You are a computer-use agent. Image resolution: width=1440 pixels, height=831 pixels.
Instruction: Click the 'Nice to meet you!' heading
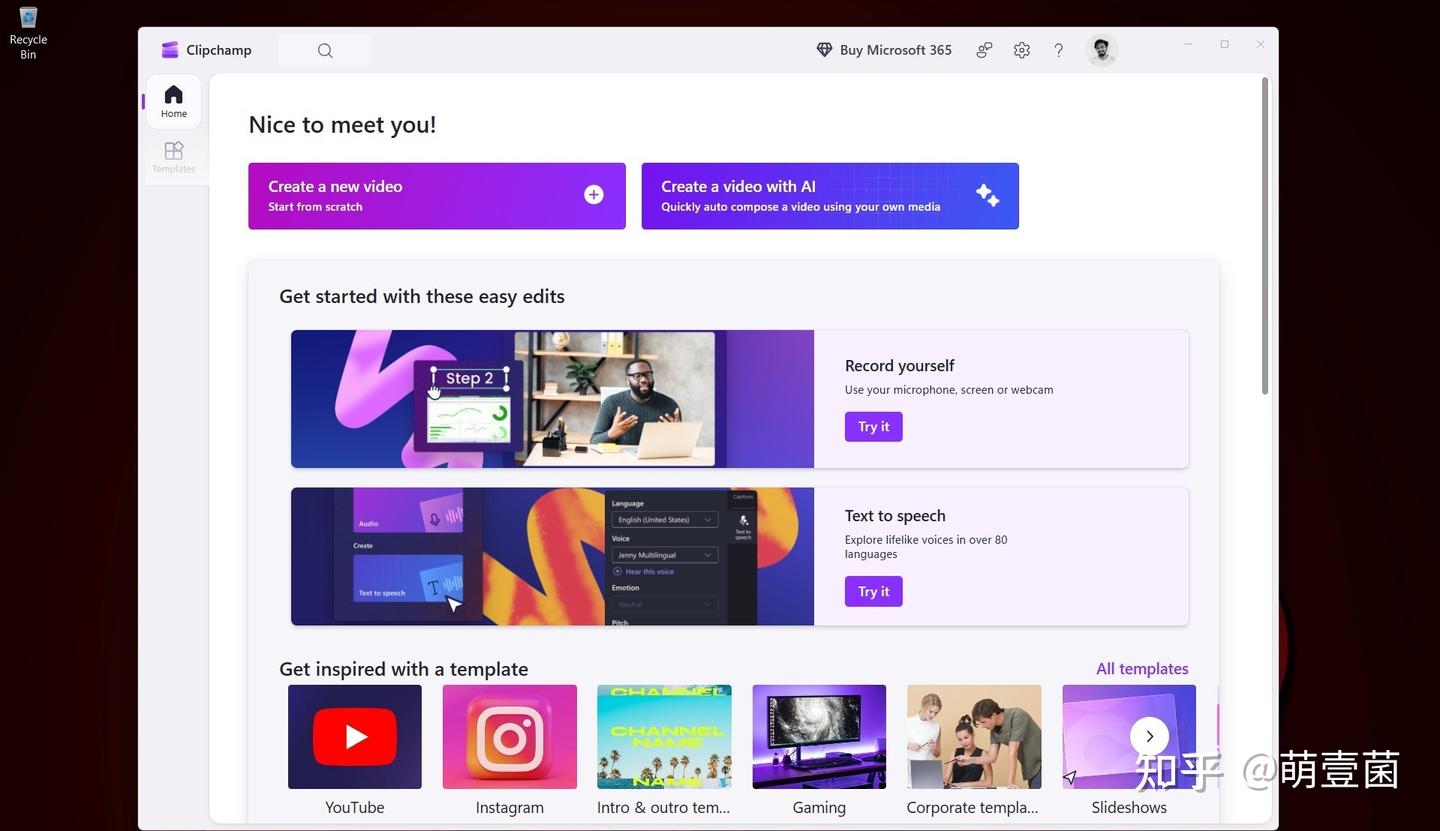pos(342,125)
